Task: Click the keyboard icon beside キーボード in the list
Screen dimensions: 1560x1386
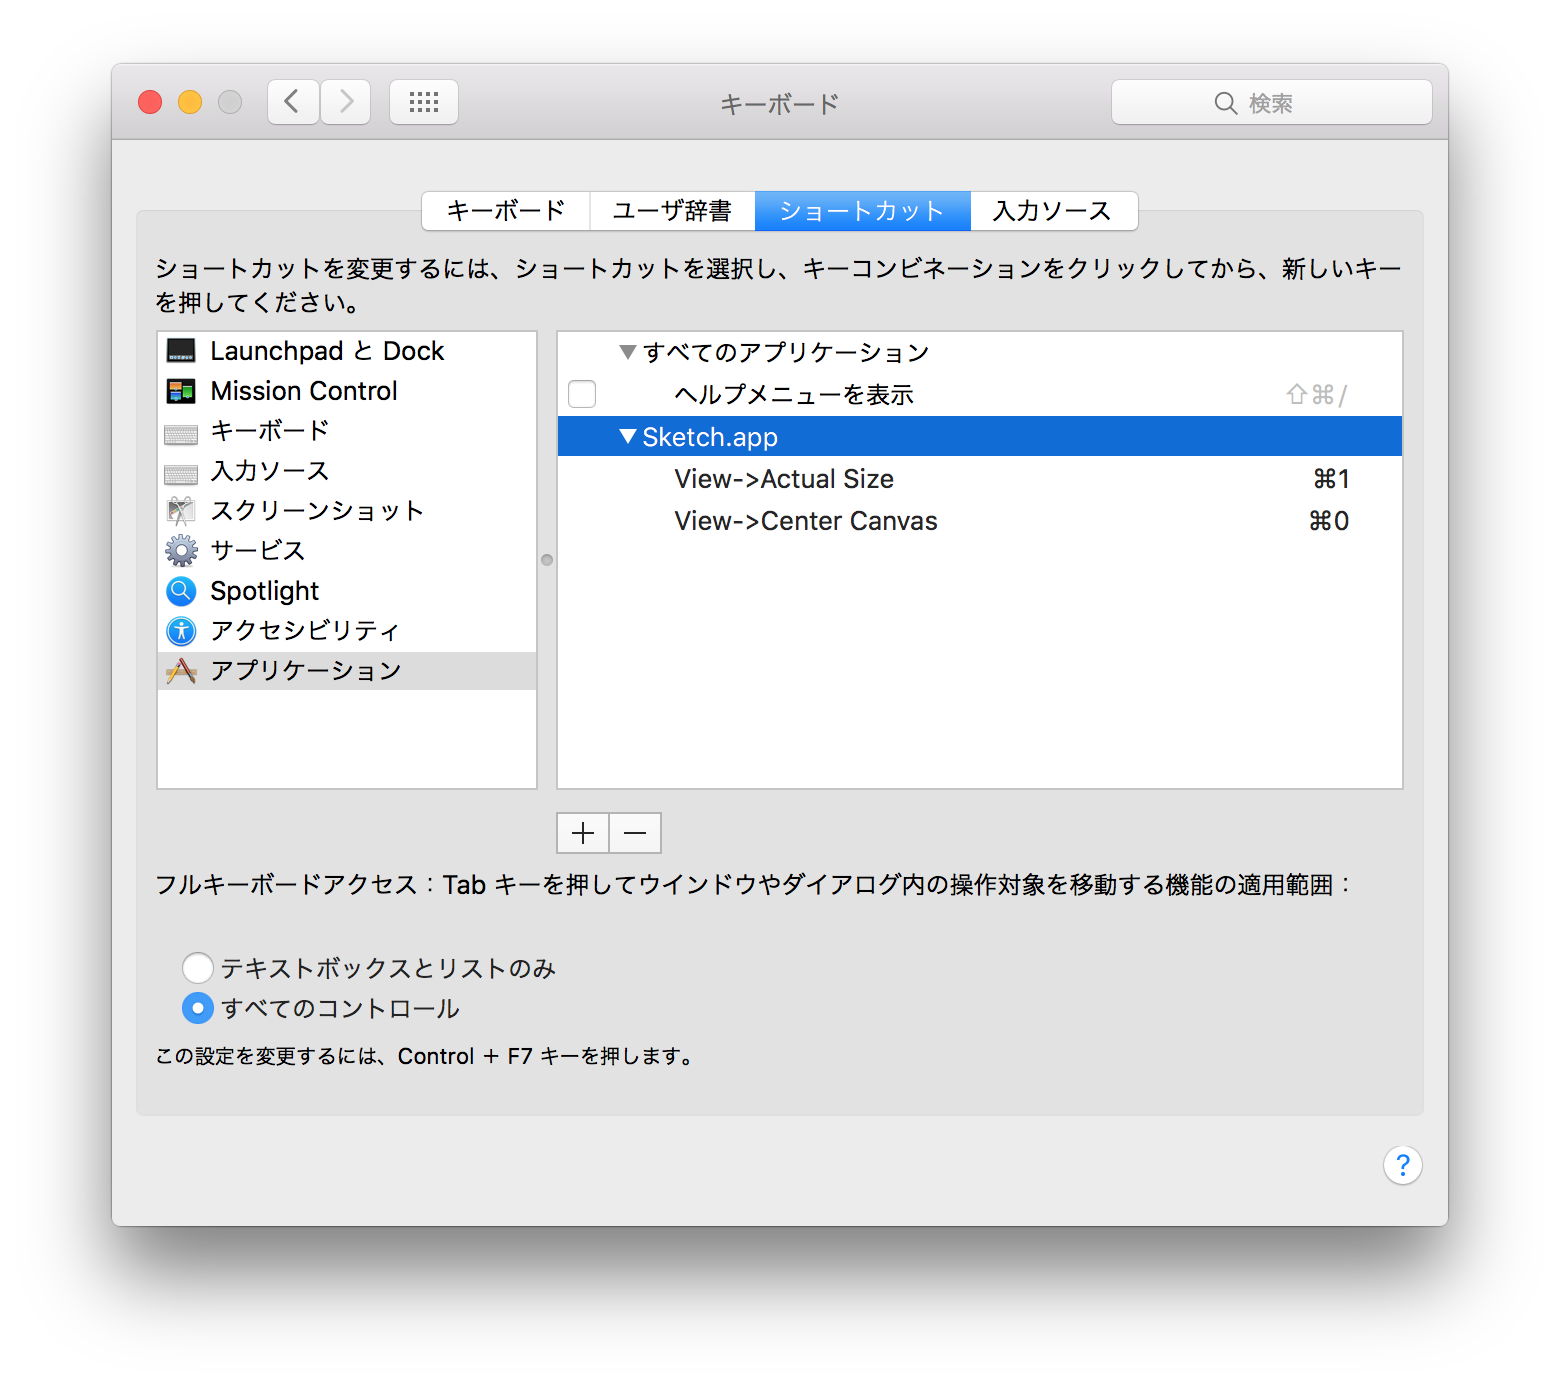Action: click(x=181, y=434)
